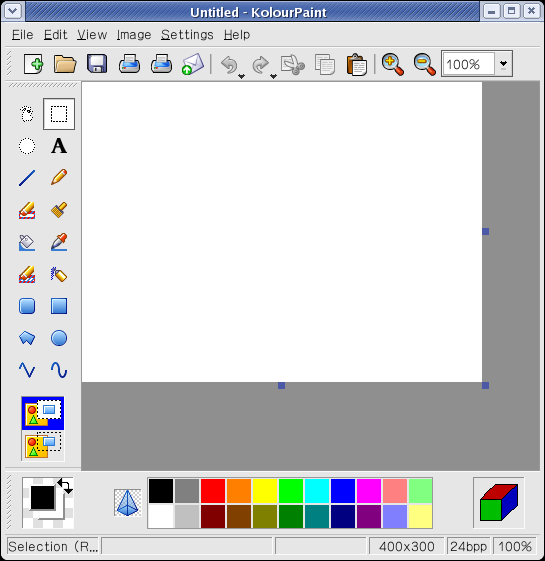Click the corner canvas resize handle
This screenshot has height=561, width=545.
pyautogui.click(x=485, y=385)
